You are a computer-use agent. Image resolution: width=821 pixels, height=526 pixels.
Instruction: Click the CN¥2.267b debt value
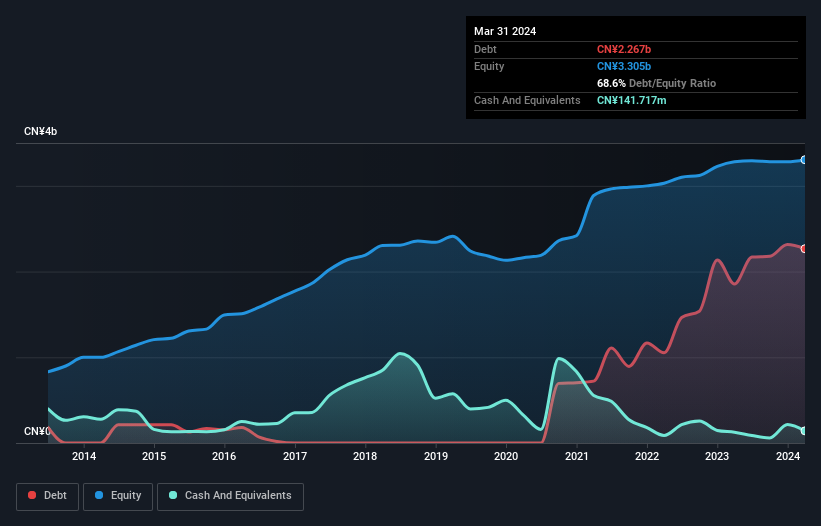click(x=624, y=49)
